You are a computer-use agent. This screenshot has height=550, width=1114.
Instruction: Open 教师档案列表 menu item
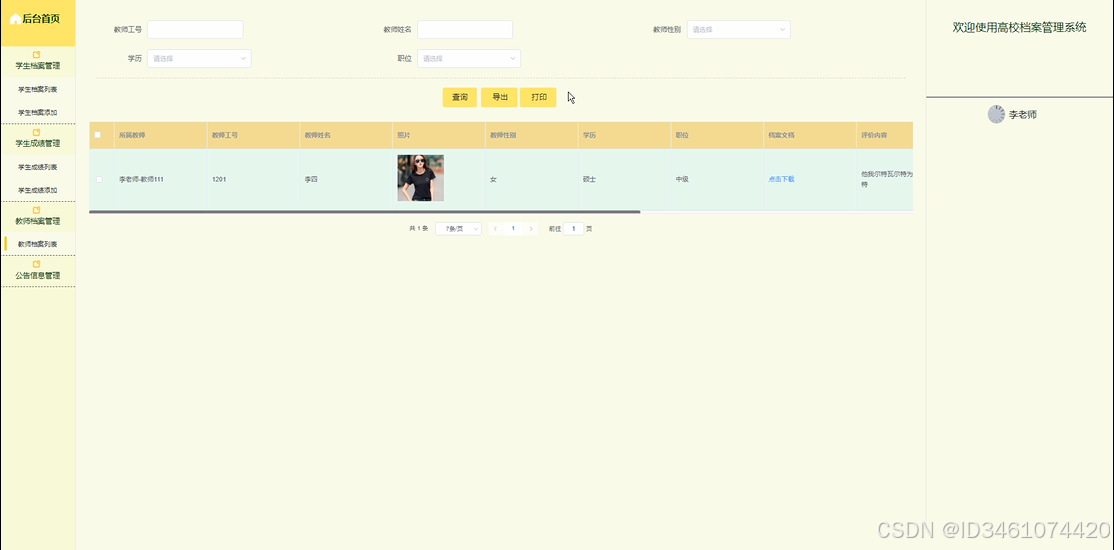[38, 244]
